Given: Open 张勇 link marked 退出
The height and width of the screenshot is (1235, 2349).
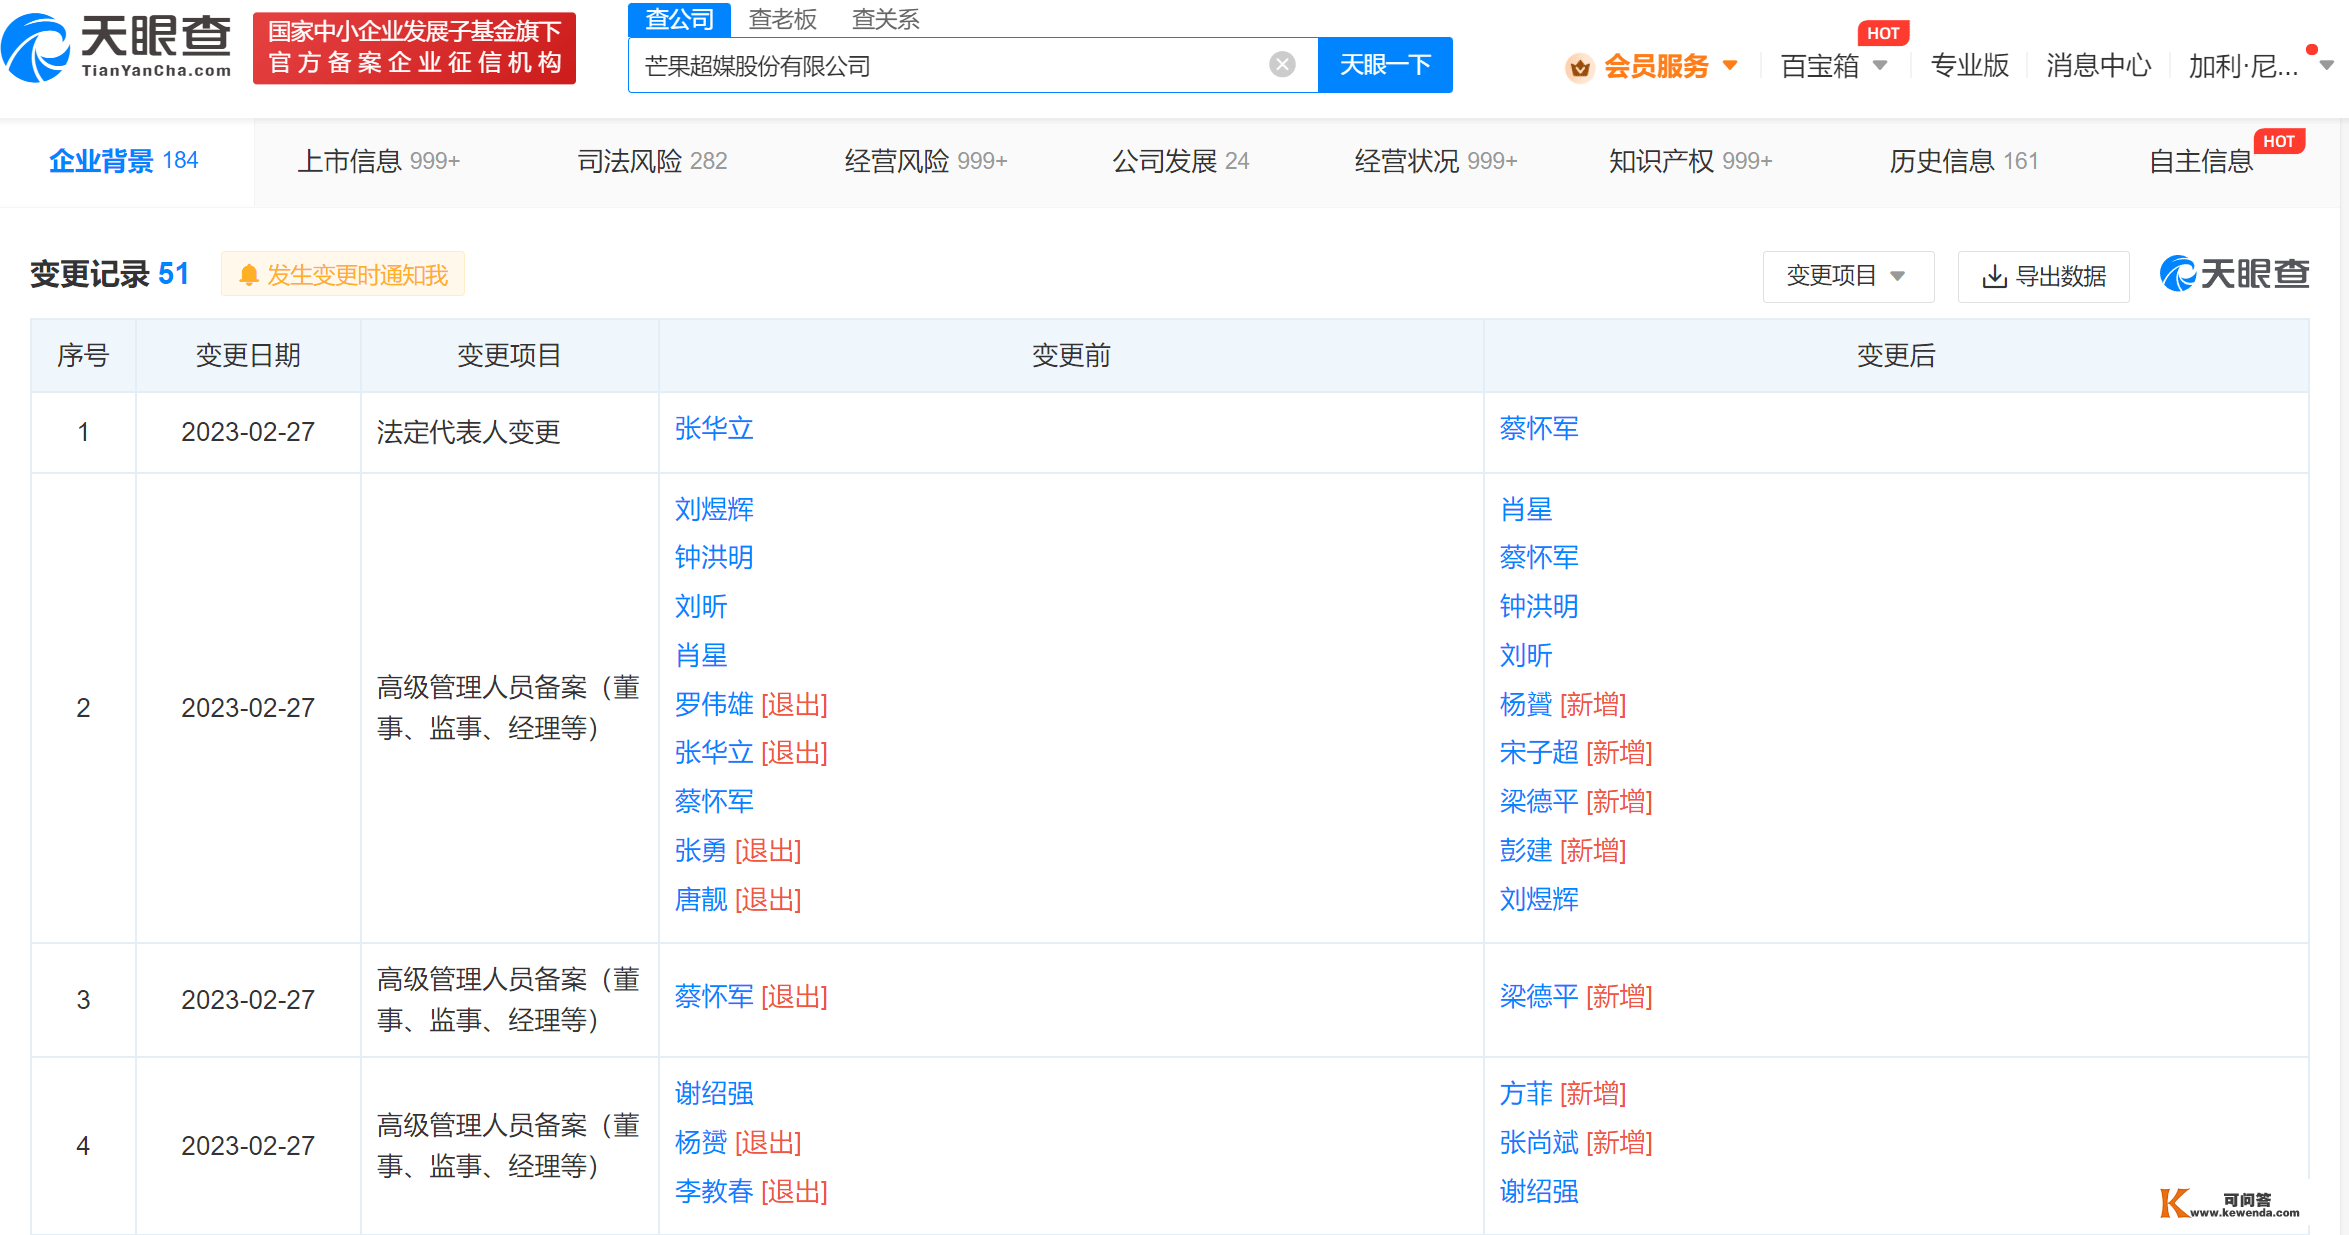Looking at the screenshot, I should point(701,850).
